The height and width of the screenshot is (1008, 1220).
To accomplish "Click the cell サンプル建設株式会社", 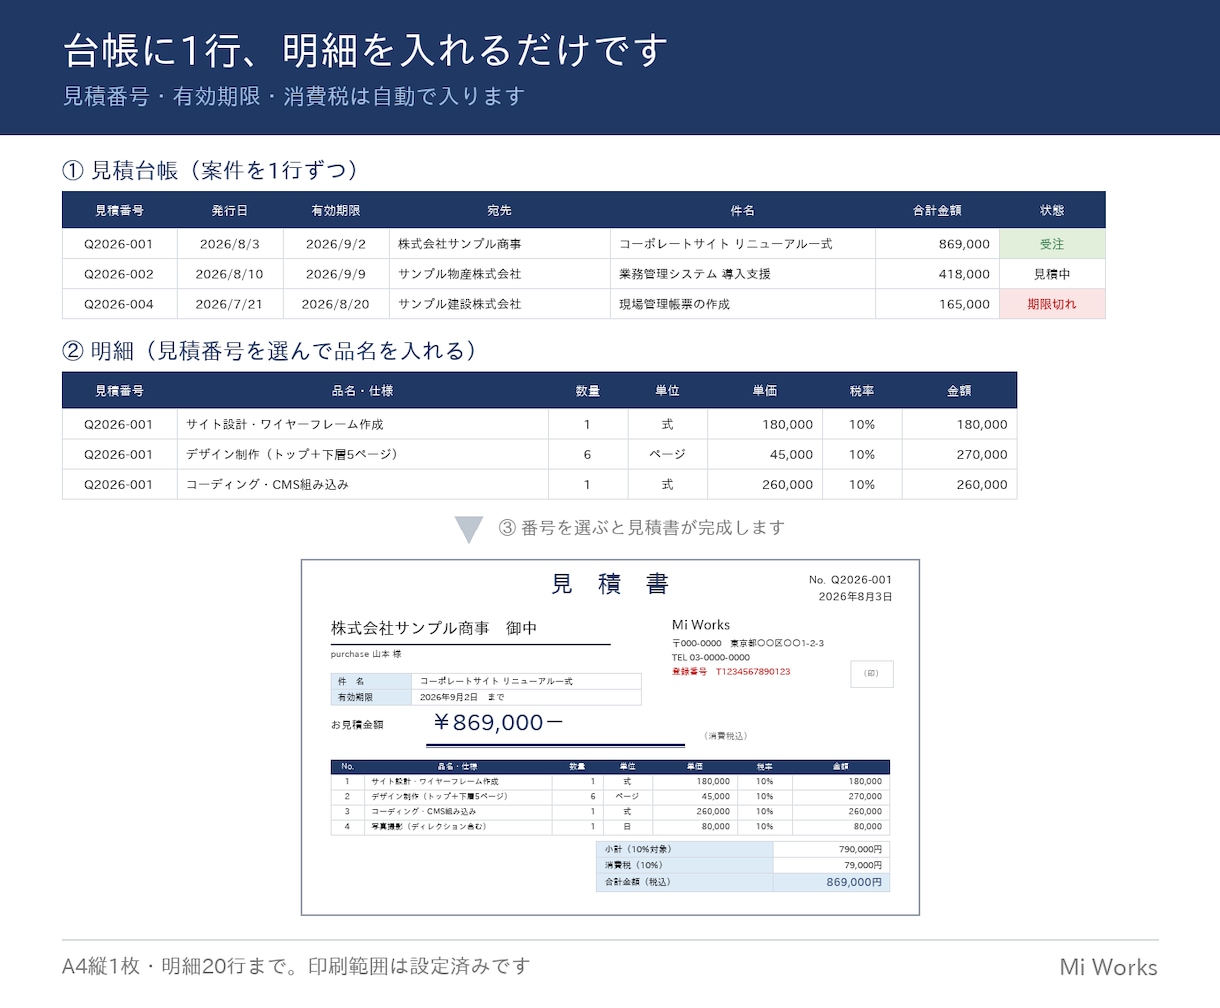I will [x=500, y=304].
